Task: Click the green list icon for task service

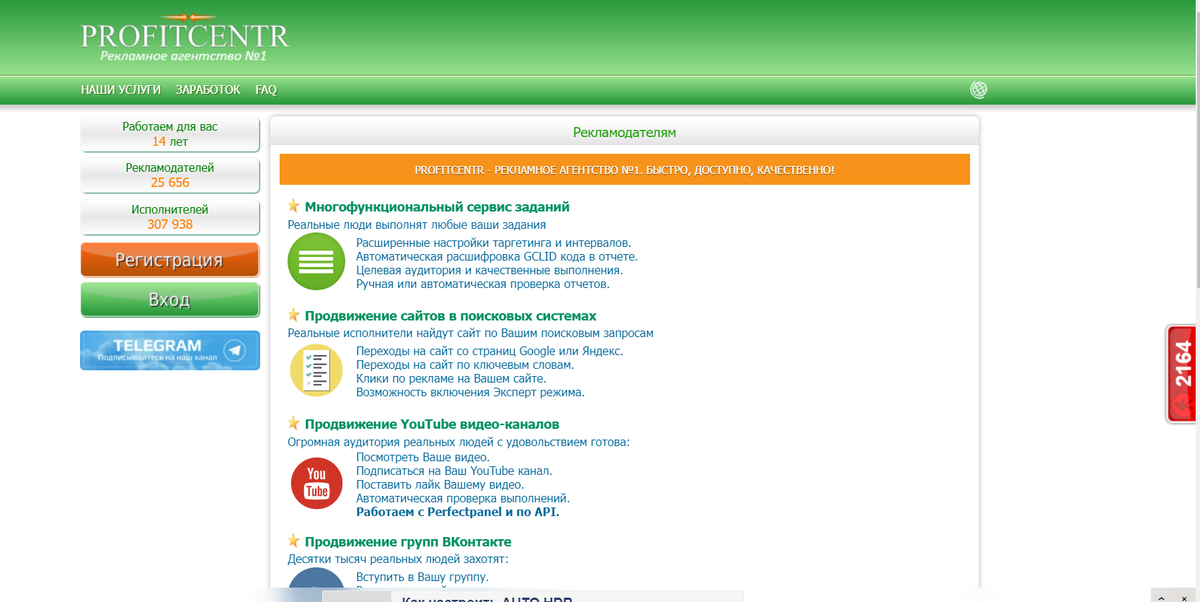Action: [316, 264]
